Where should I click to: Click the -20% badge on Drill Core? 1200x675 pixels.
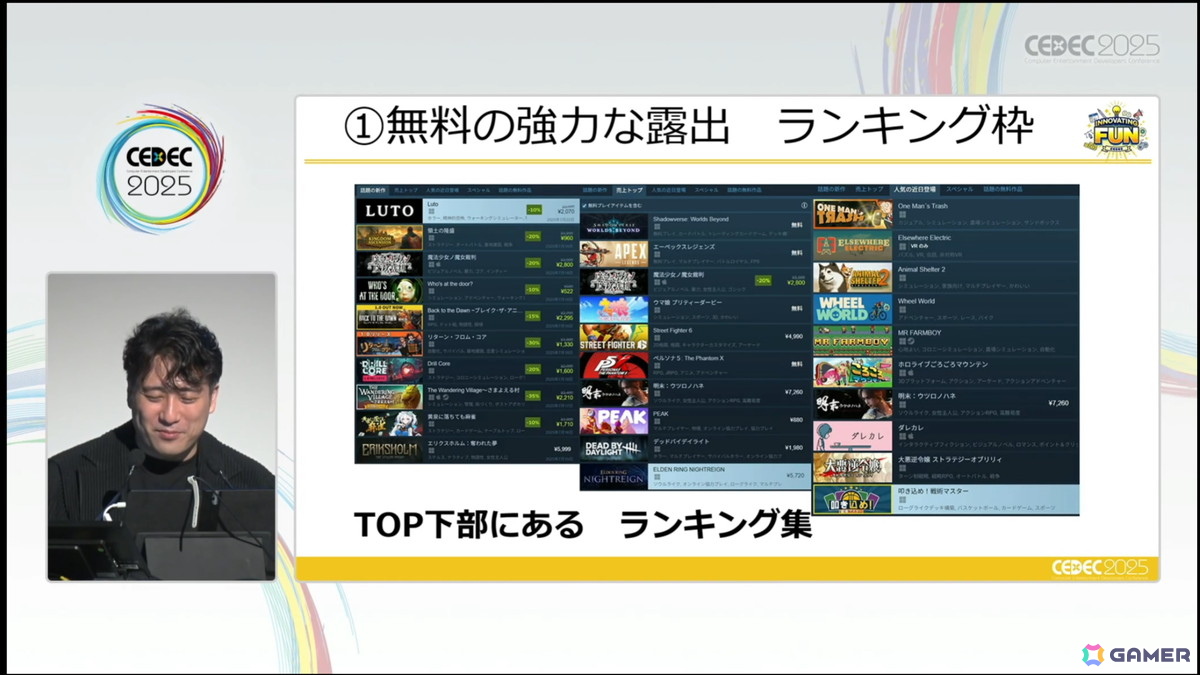(x=534, y=370)
